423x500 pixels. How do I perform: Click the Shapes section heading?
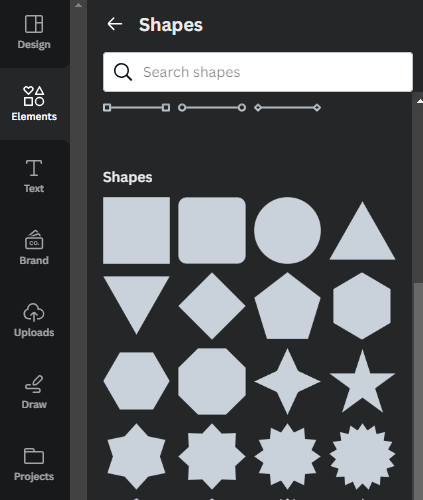[x=127, y=177]
